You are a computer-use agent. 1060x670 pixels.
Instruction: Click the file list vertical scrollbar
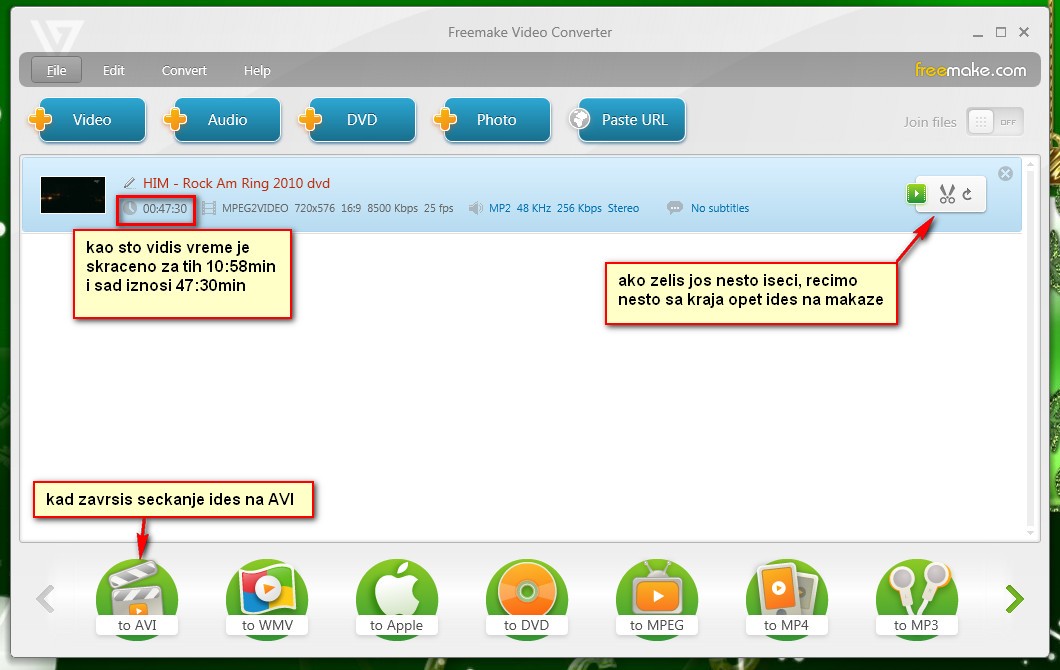(x=1030, y=348)
